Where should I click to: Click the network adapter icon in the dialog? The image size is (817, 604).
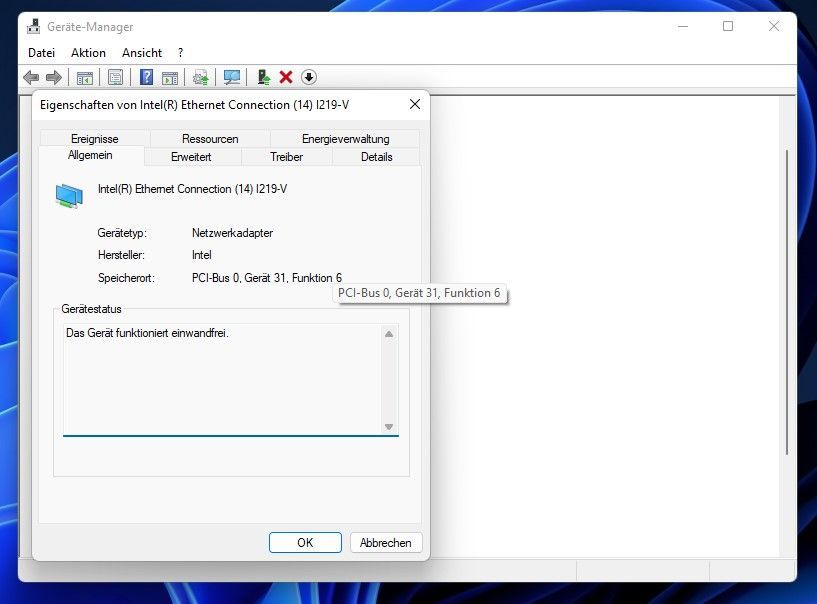click(x=69, y=196)
